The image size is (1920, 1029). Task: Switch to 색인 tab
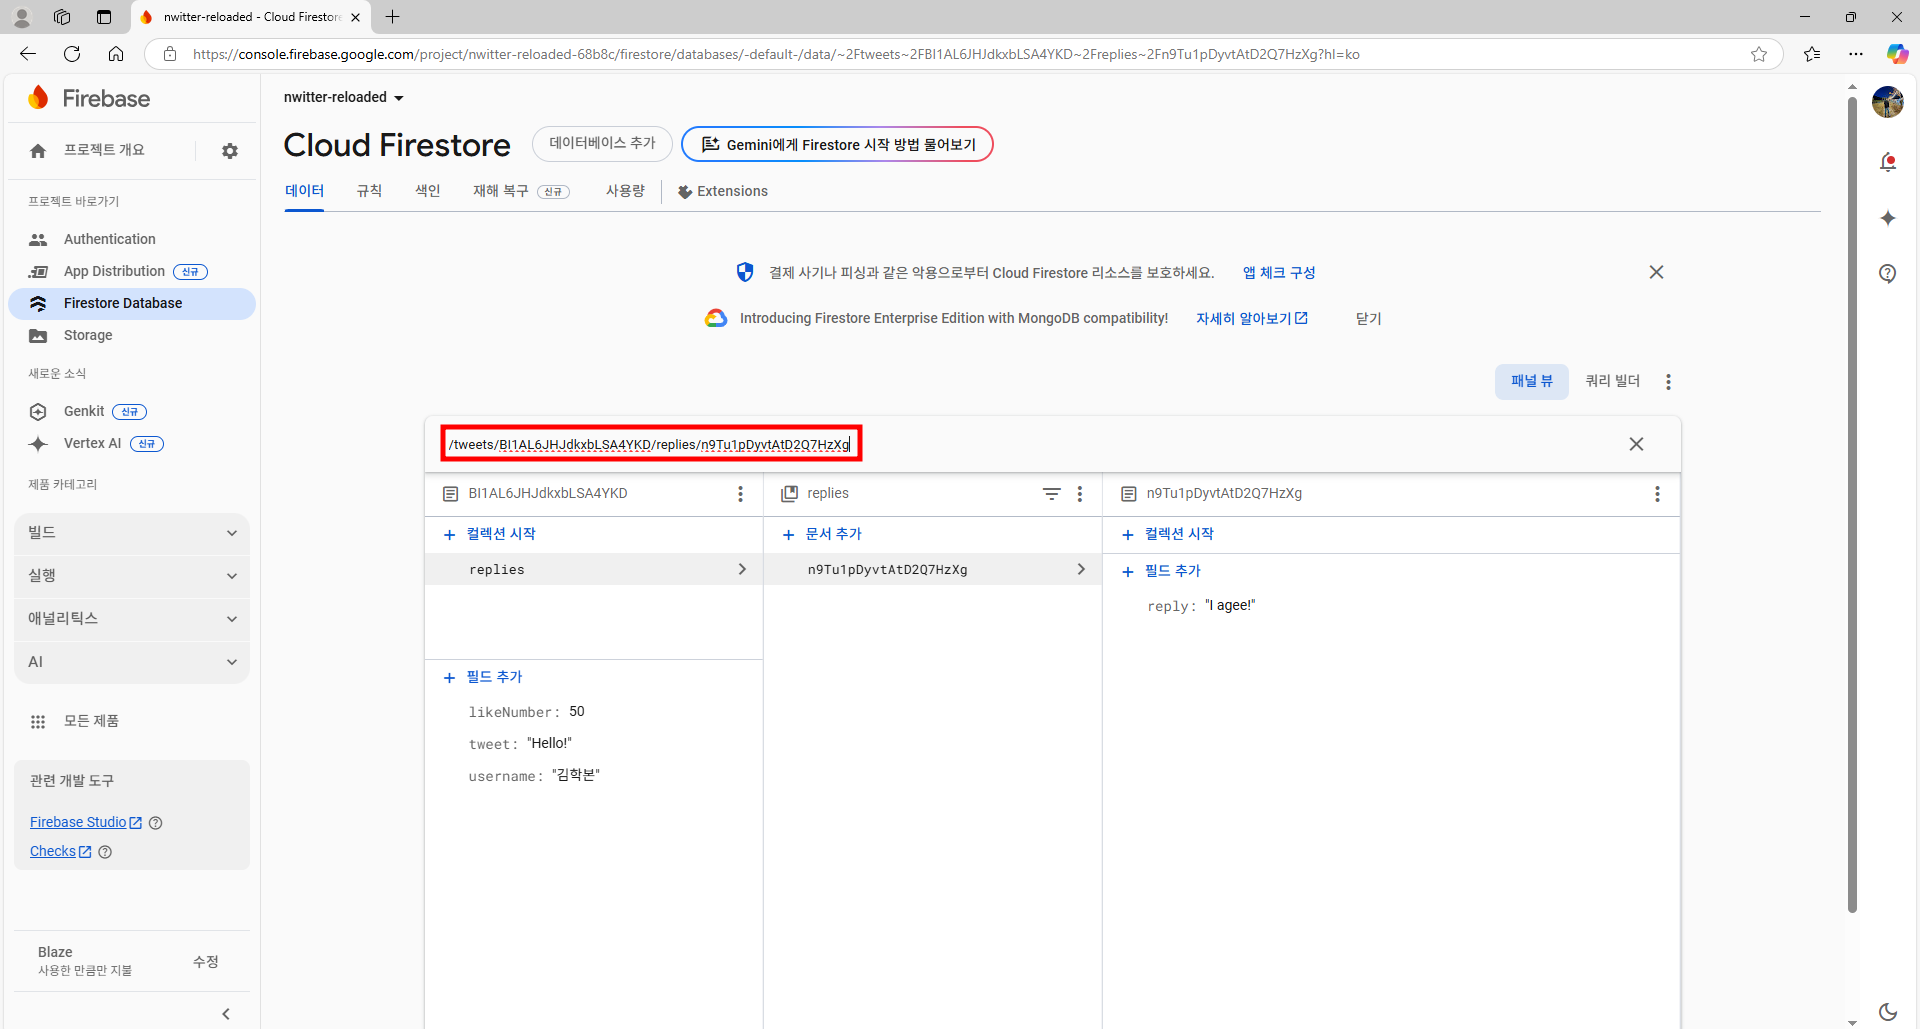428,191
